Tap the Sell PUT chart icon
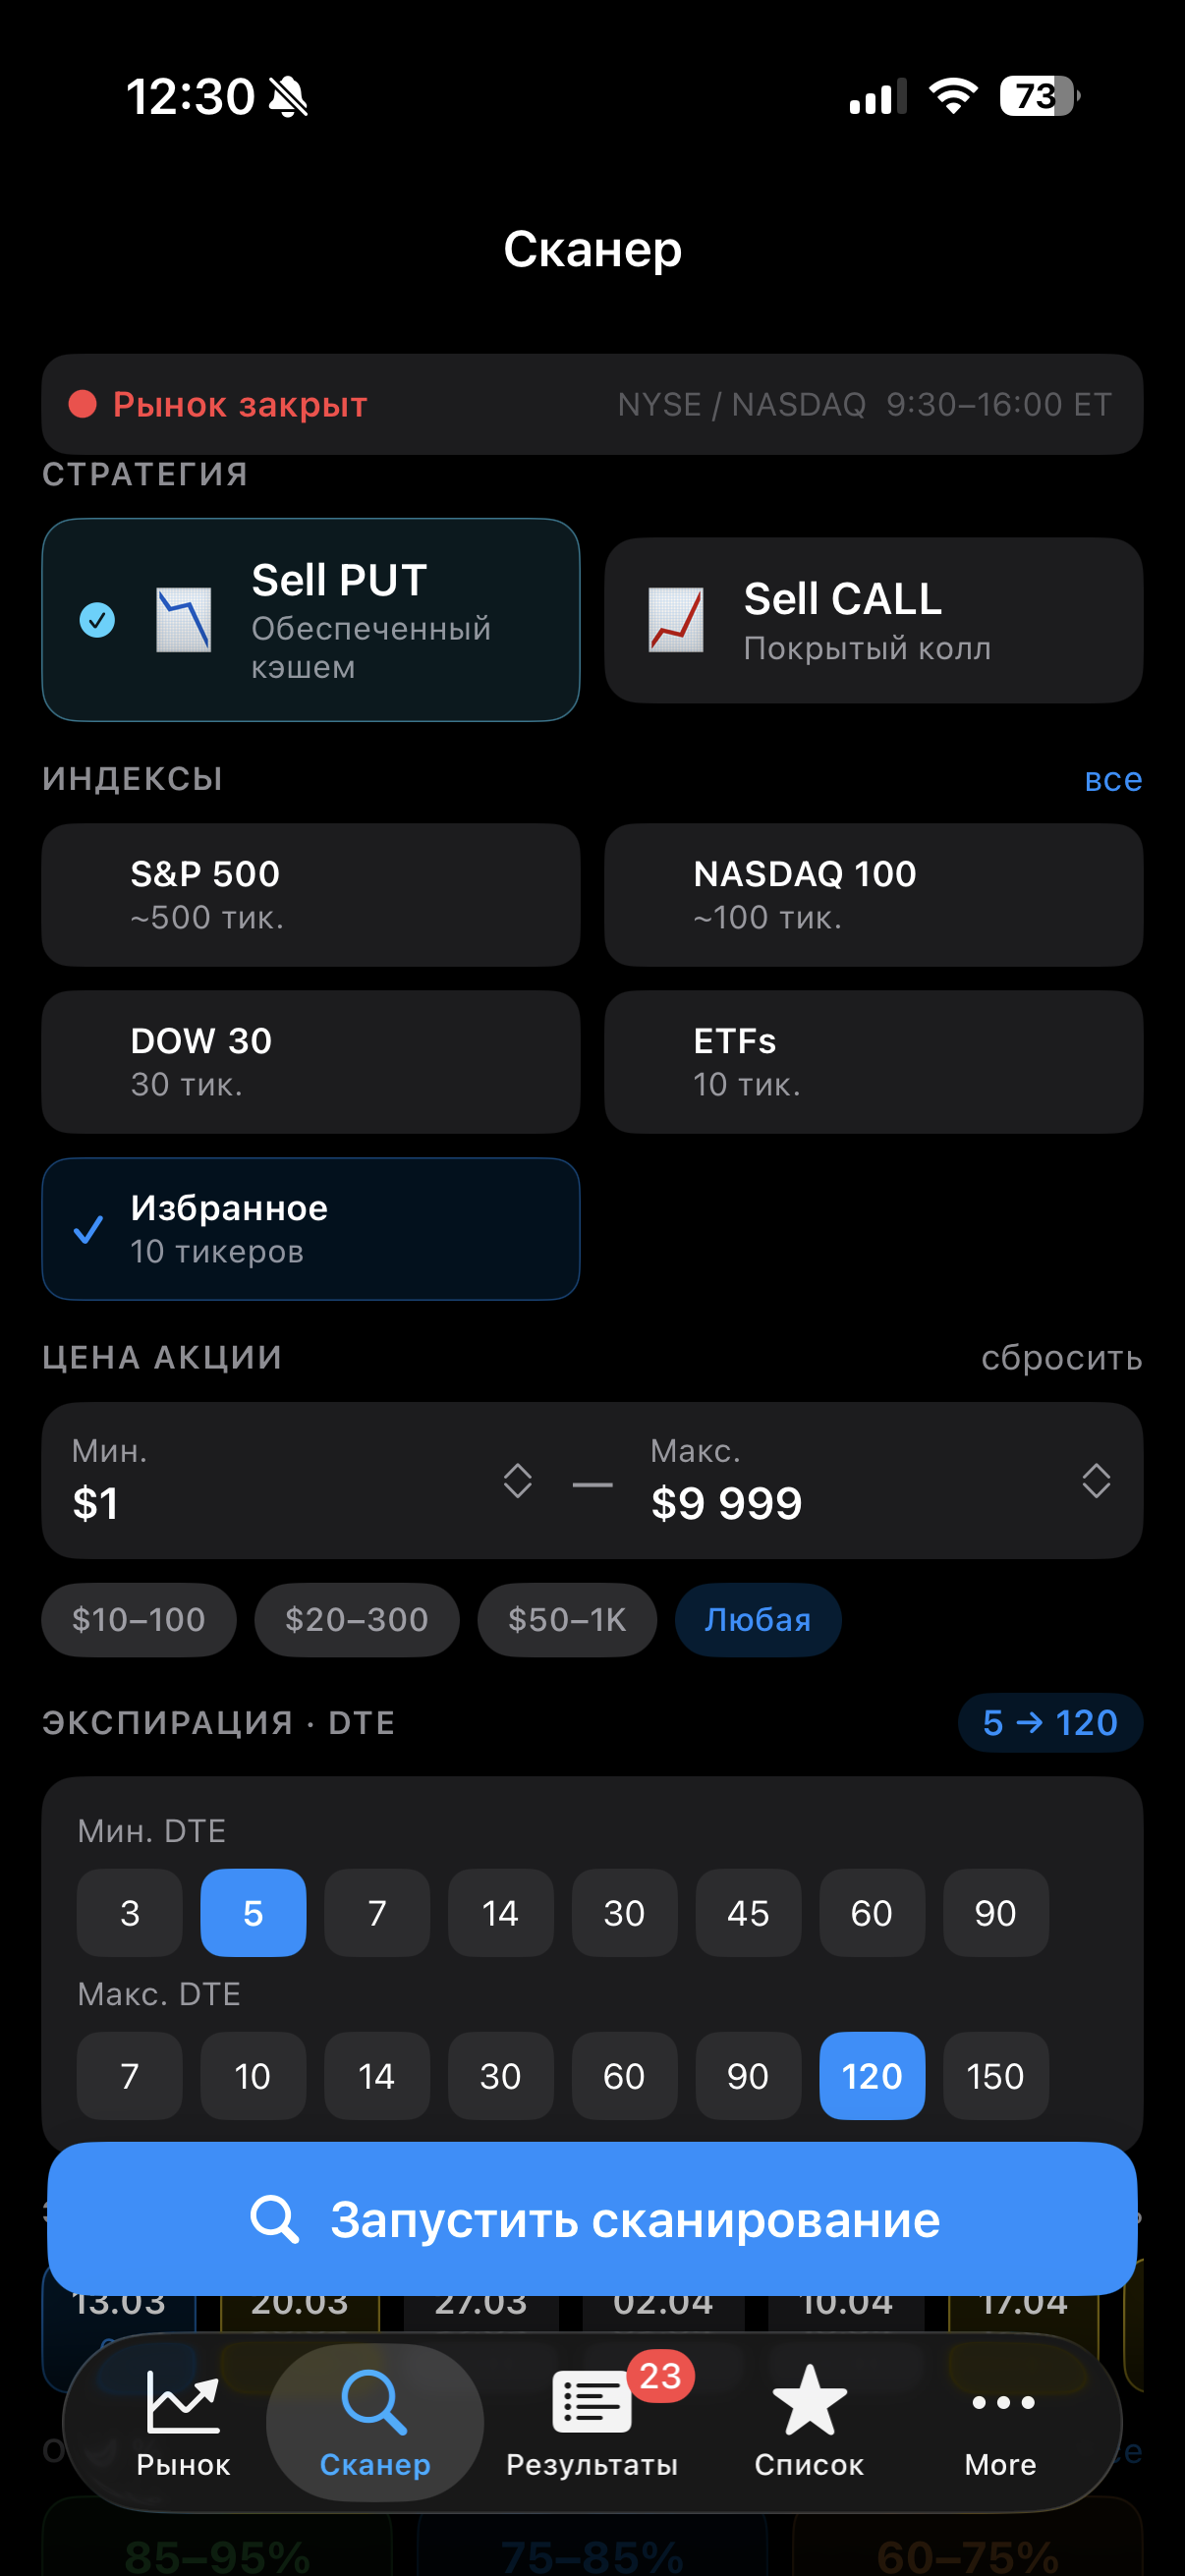The image size is (1185, 2576). pyautogui.click(x=184, y=620)
